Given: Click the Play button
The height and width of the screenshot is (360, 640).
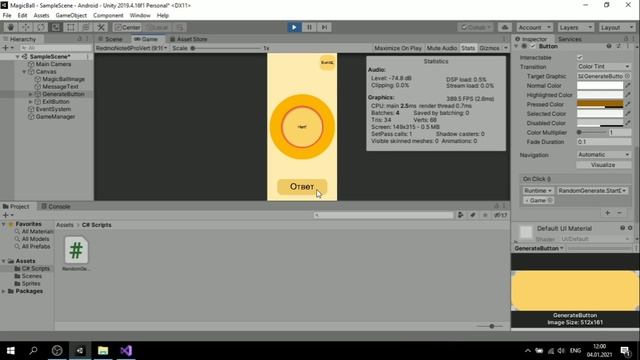Looking at the screenshot, I should (x=294, y=27).
